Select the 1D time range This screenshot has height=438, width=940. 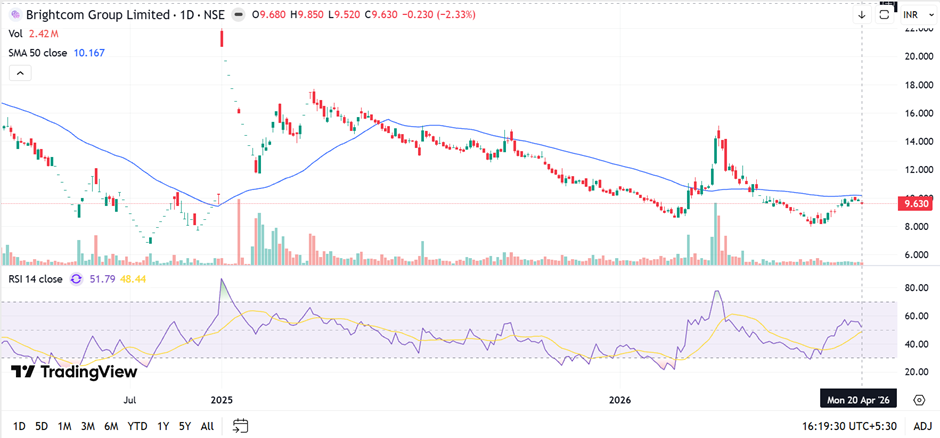19,426
